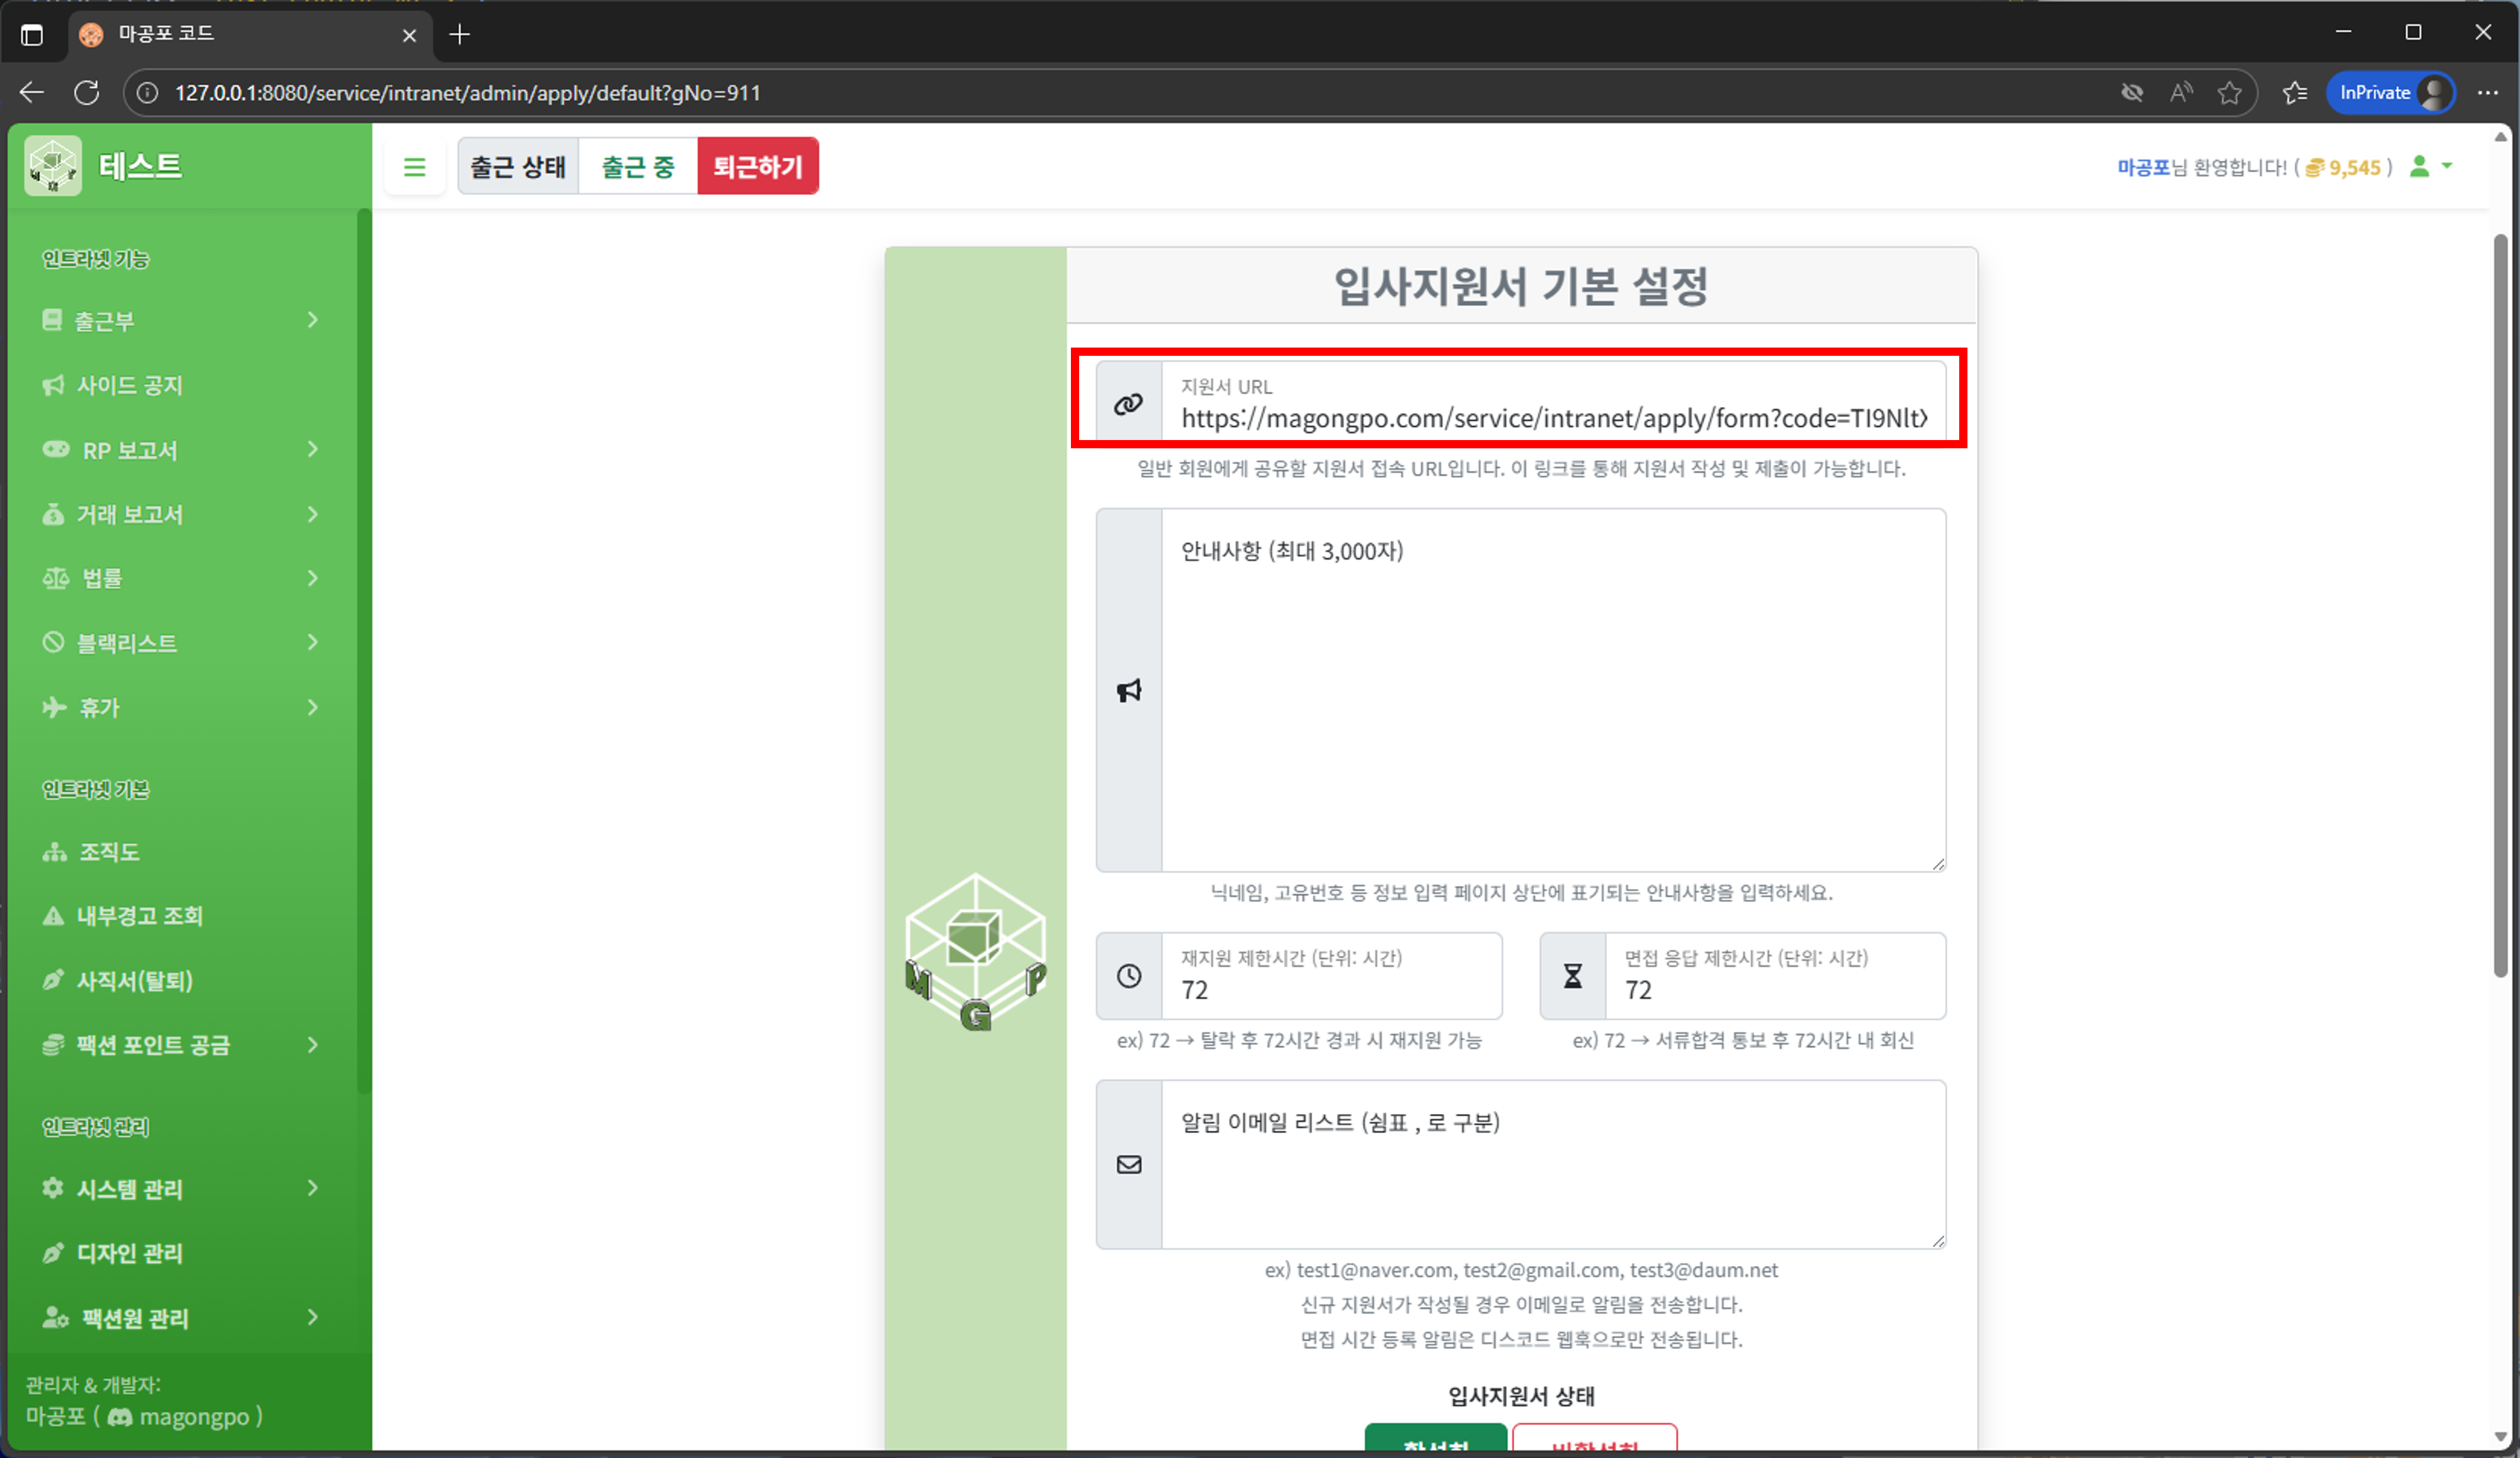Click the 내부경고 조회 menu entry
This screenshot has width=2520, height=1458.
[140, 915]
